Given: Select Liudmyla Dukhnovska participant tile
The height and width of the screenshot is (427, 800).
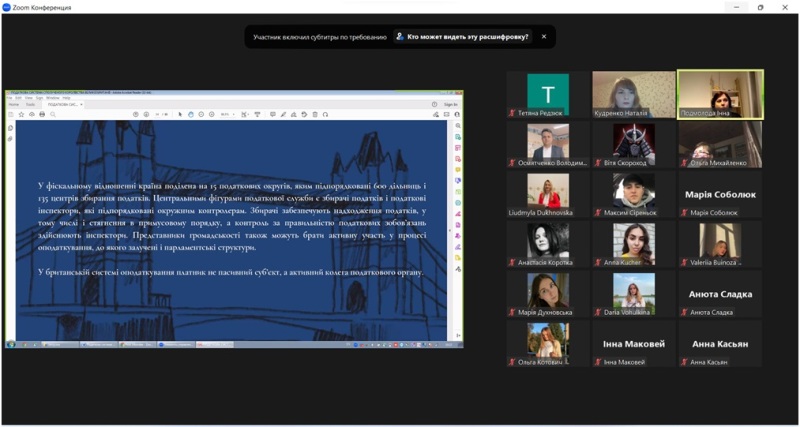Looking at the screenshot, I should (548, 194).
